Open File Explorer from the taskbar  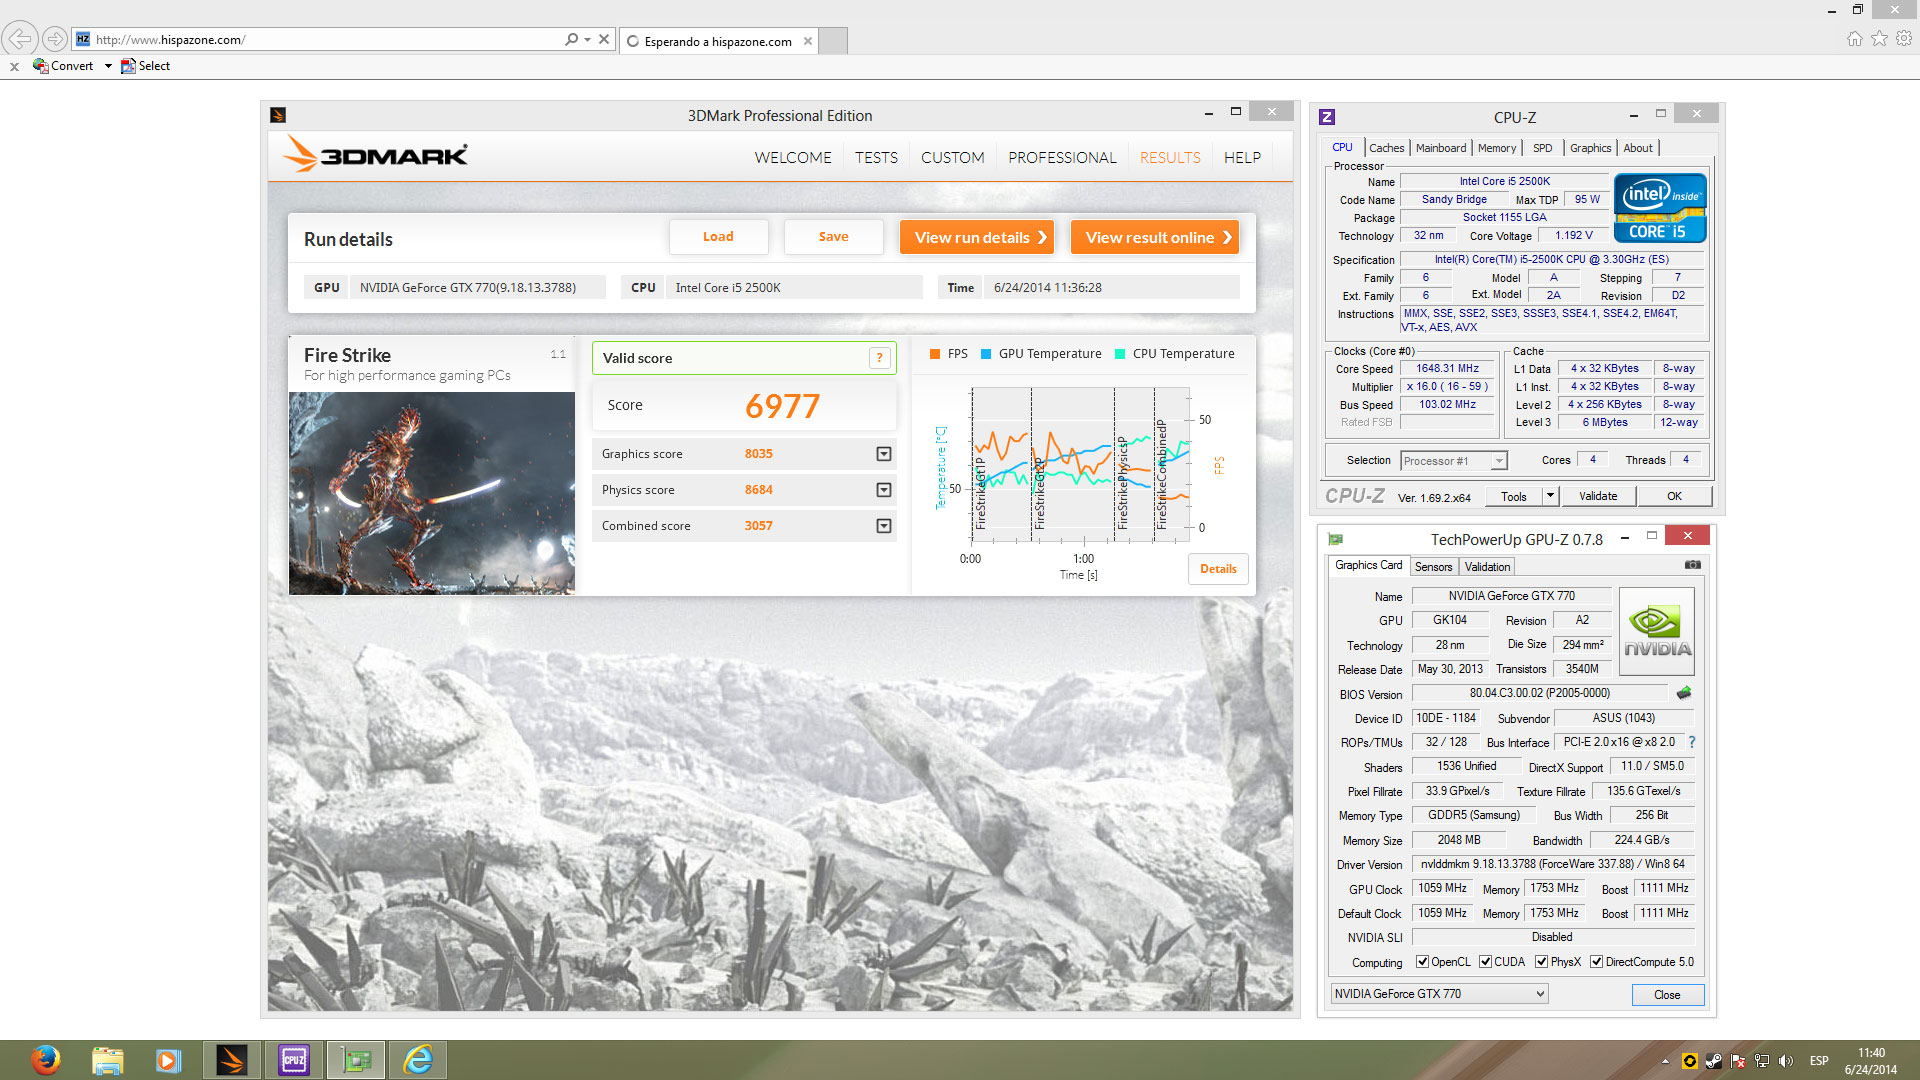(107, 1060)
